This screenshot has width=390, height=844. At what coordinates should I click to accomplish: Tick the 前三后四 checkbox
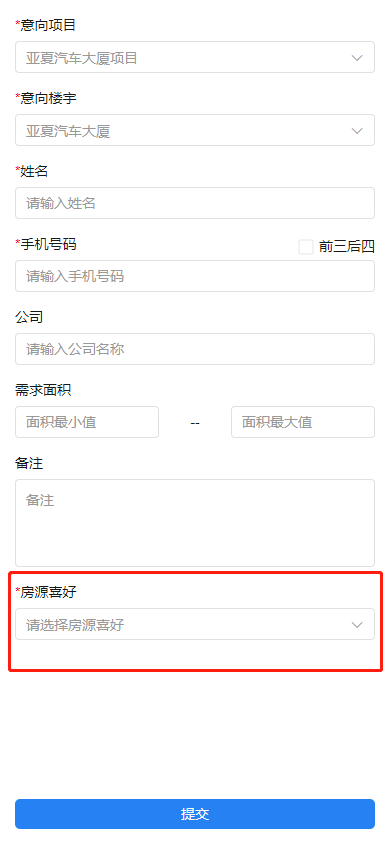point(306,247)
